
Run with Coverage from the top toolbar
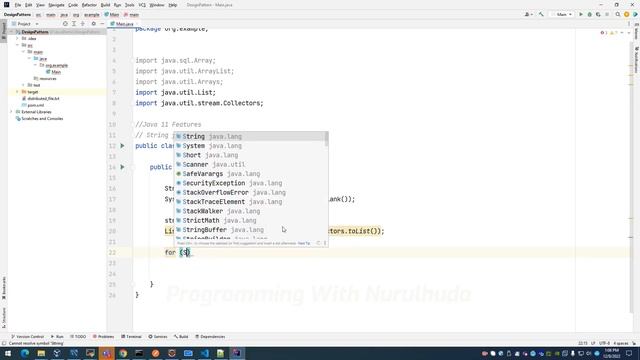pyautogui.click(x=598, y=14)
